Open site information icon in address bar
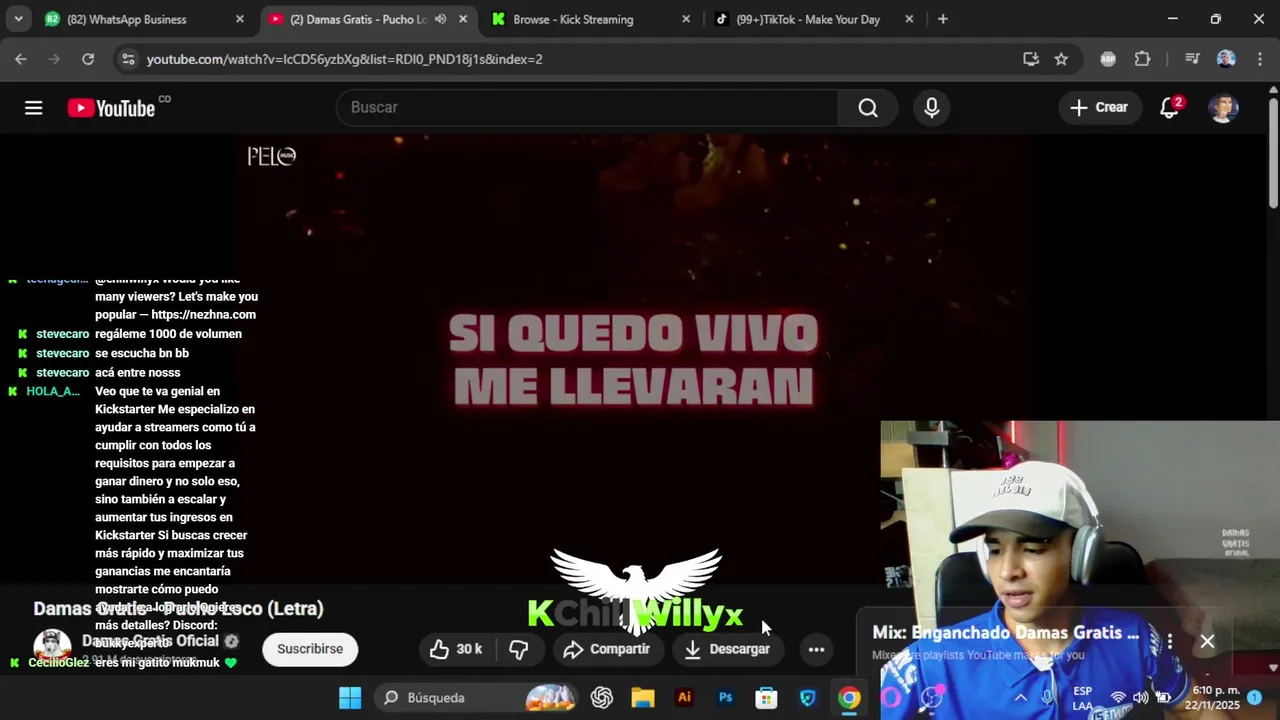 click(128, 59)
